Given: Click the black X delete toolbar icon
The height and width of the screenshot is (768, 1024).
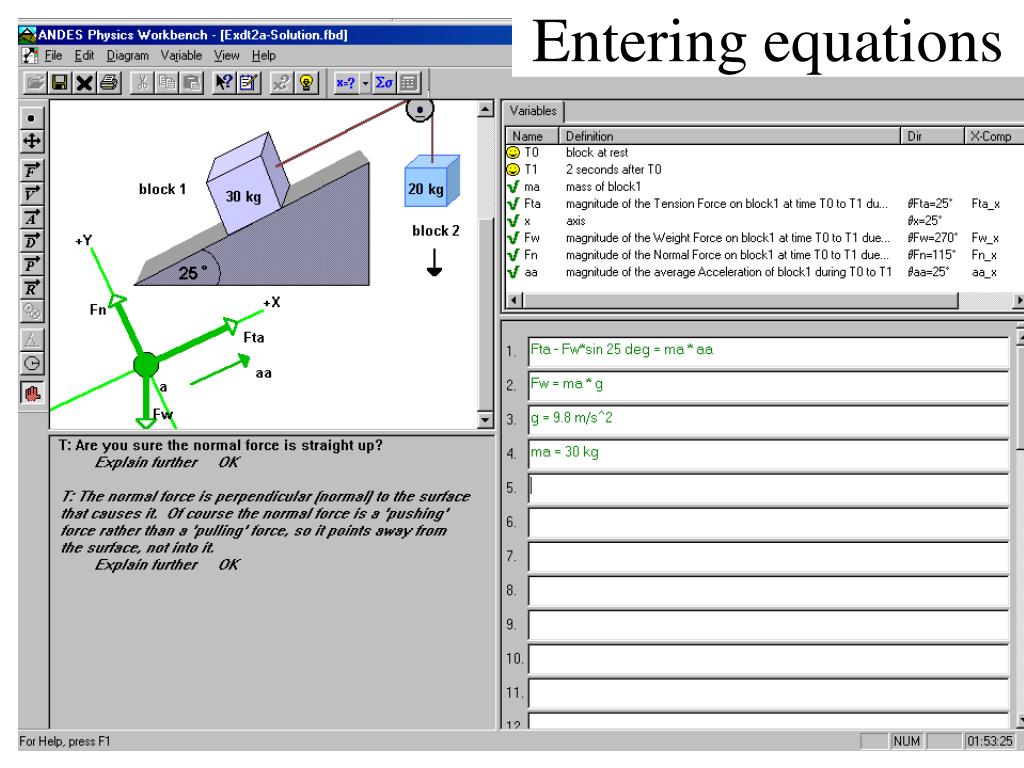Looking at the screenshot, I should point(84,83).
